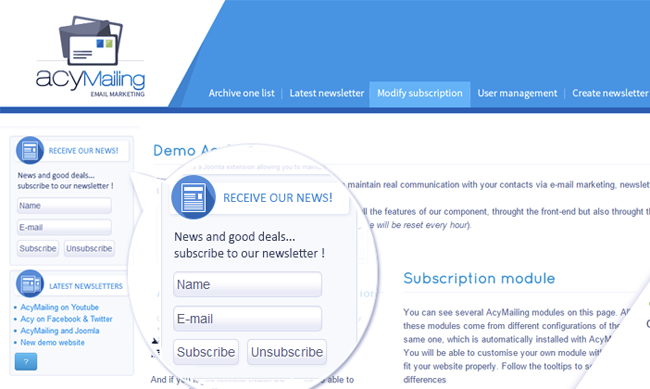The height and width of the screenshot is (389, 650).
Task: Click the Name field in the small sidebar
Action: pos(64,206)
